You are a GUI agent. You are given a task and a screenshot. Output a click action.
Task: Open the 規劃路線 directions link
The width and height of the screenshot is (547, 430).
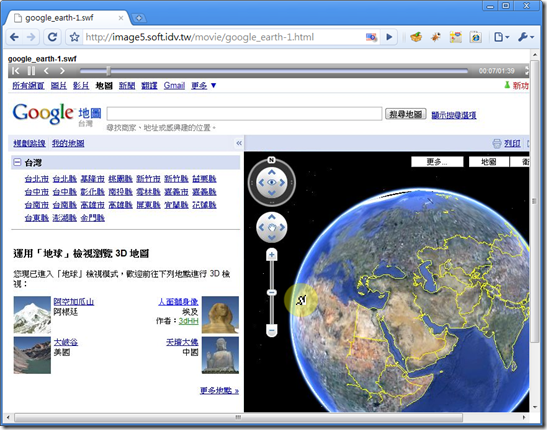(x=29, y=143)
